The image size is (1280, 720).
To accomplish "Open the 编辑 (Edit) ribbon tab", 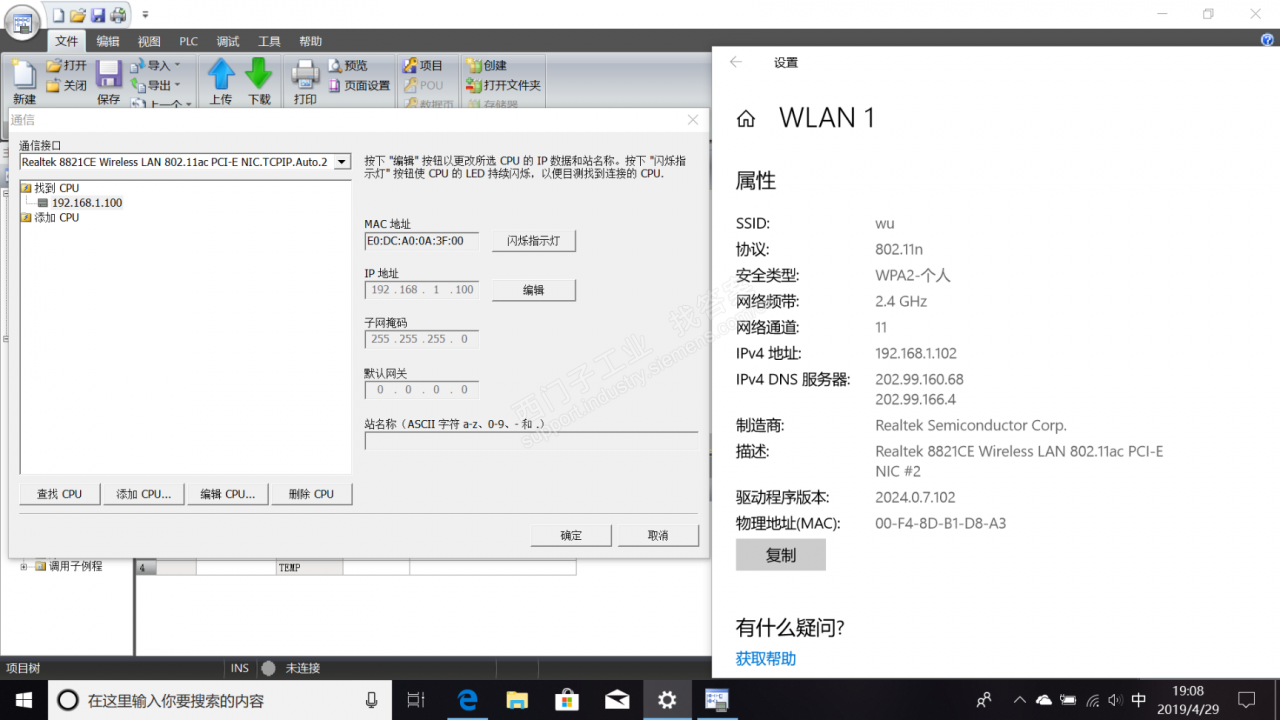I will pyautogui.click(x=108, y=41).
